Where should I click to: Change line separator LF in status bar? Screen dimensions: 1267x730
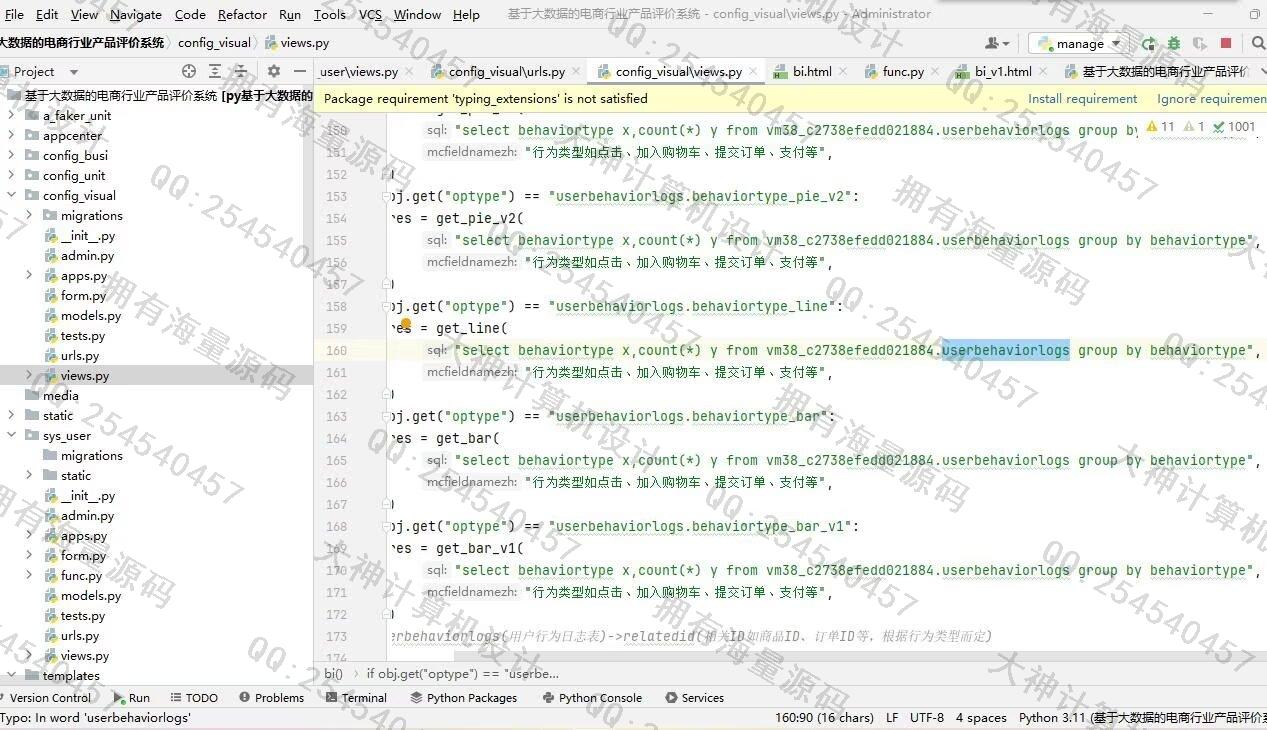[892, 717]
